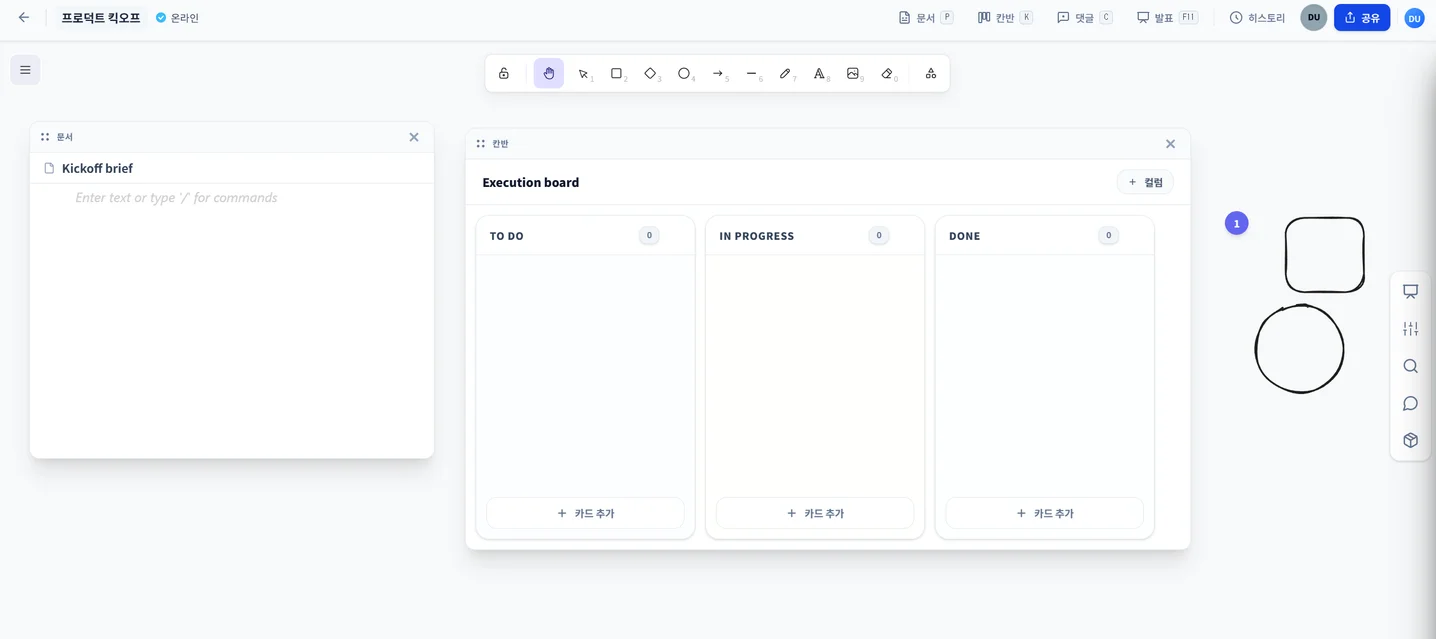Open the extra shapes tools icon
The width and height of the screenshot is (1436, 639).
(931, 73)
